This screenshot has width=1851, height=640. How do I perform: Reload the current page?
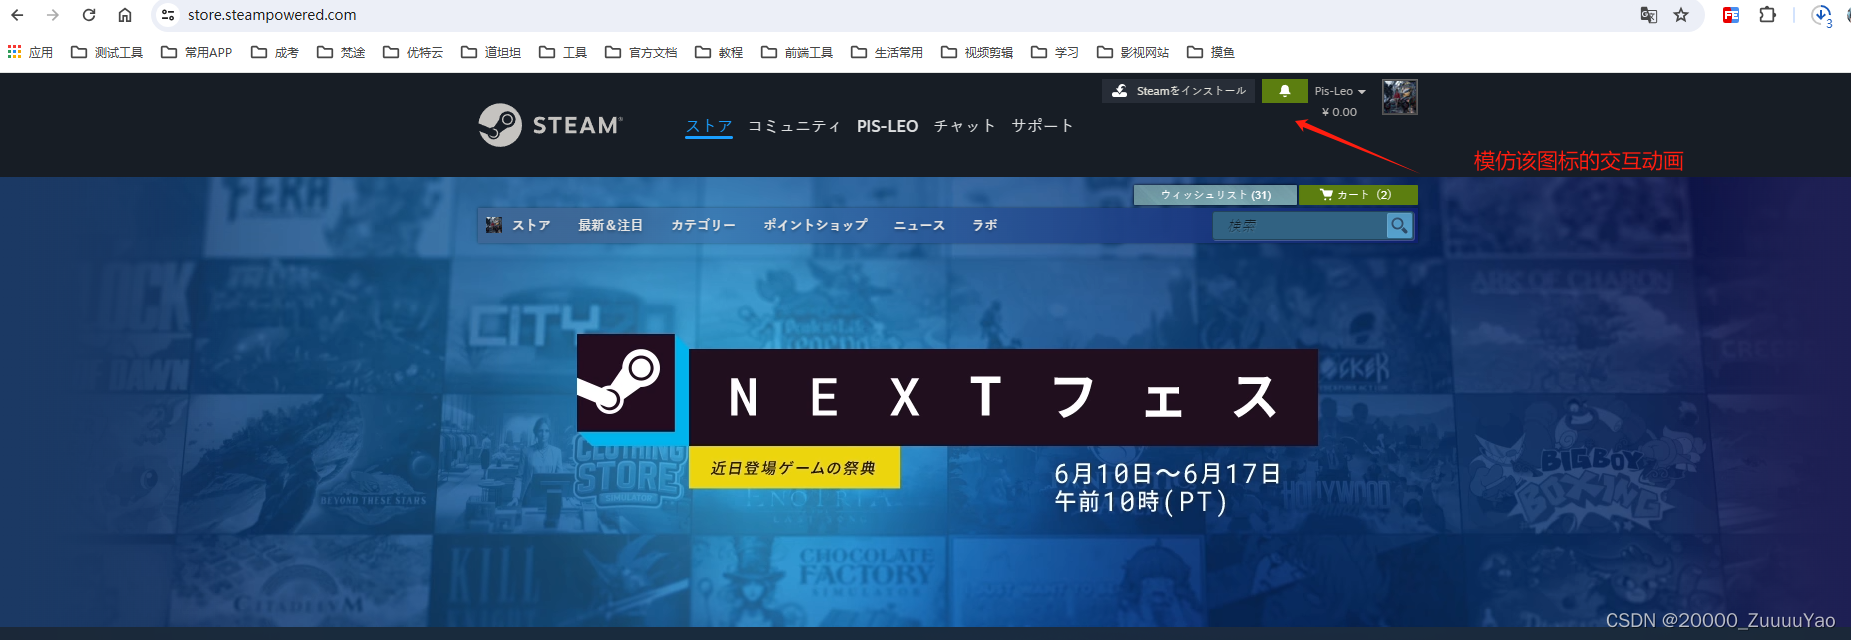(89, 15)
